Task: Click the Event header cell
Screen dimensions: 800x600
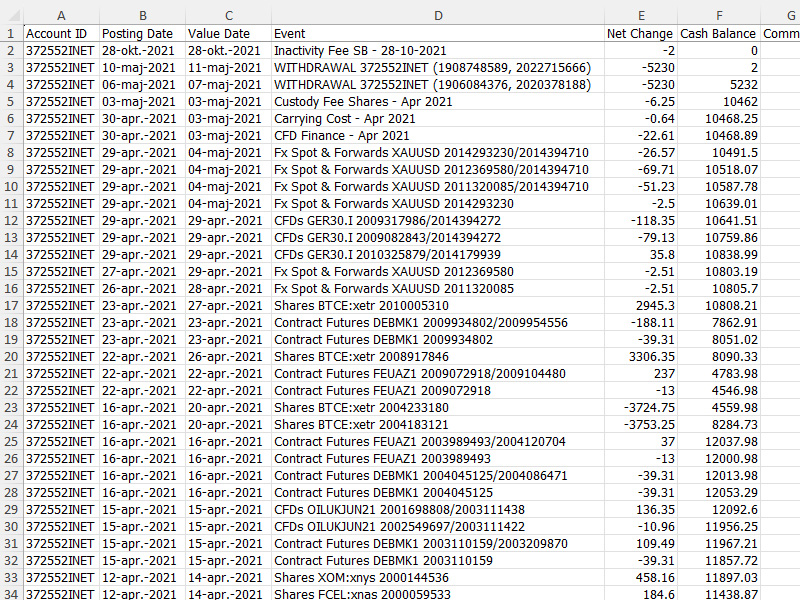Action: click(x=438, y=33)
